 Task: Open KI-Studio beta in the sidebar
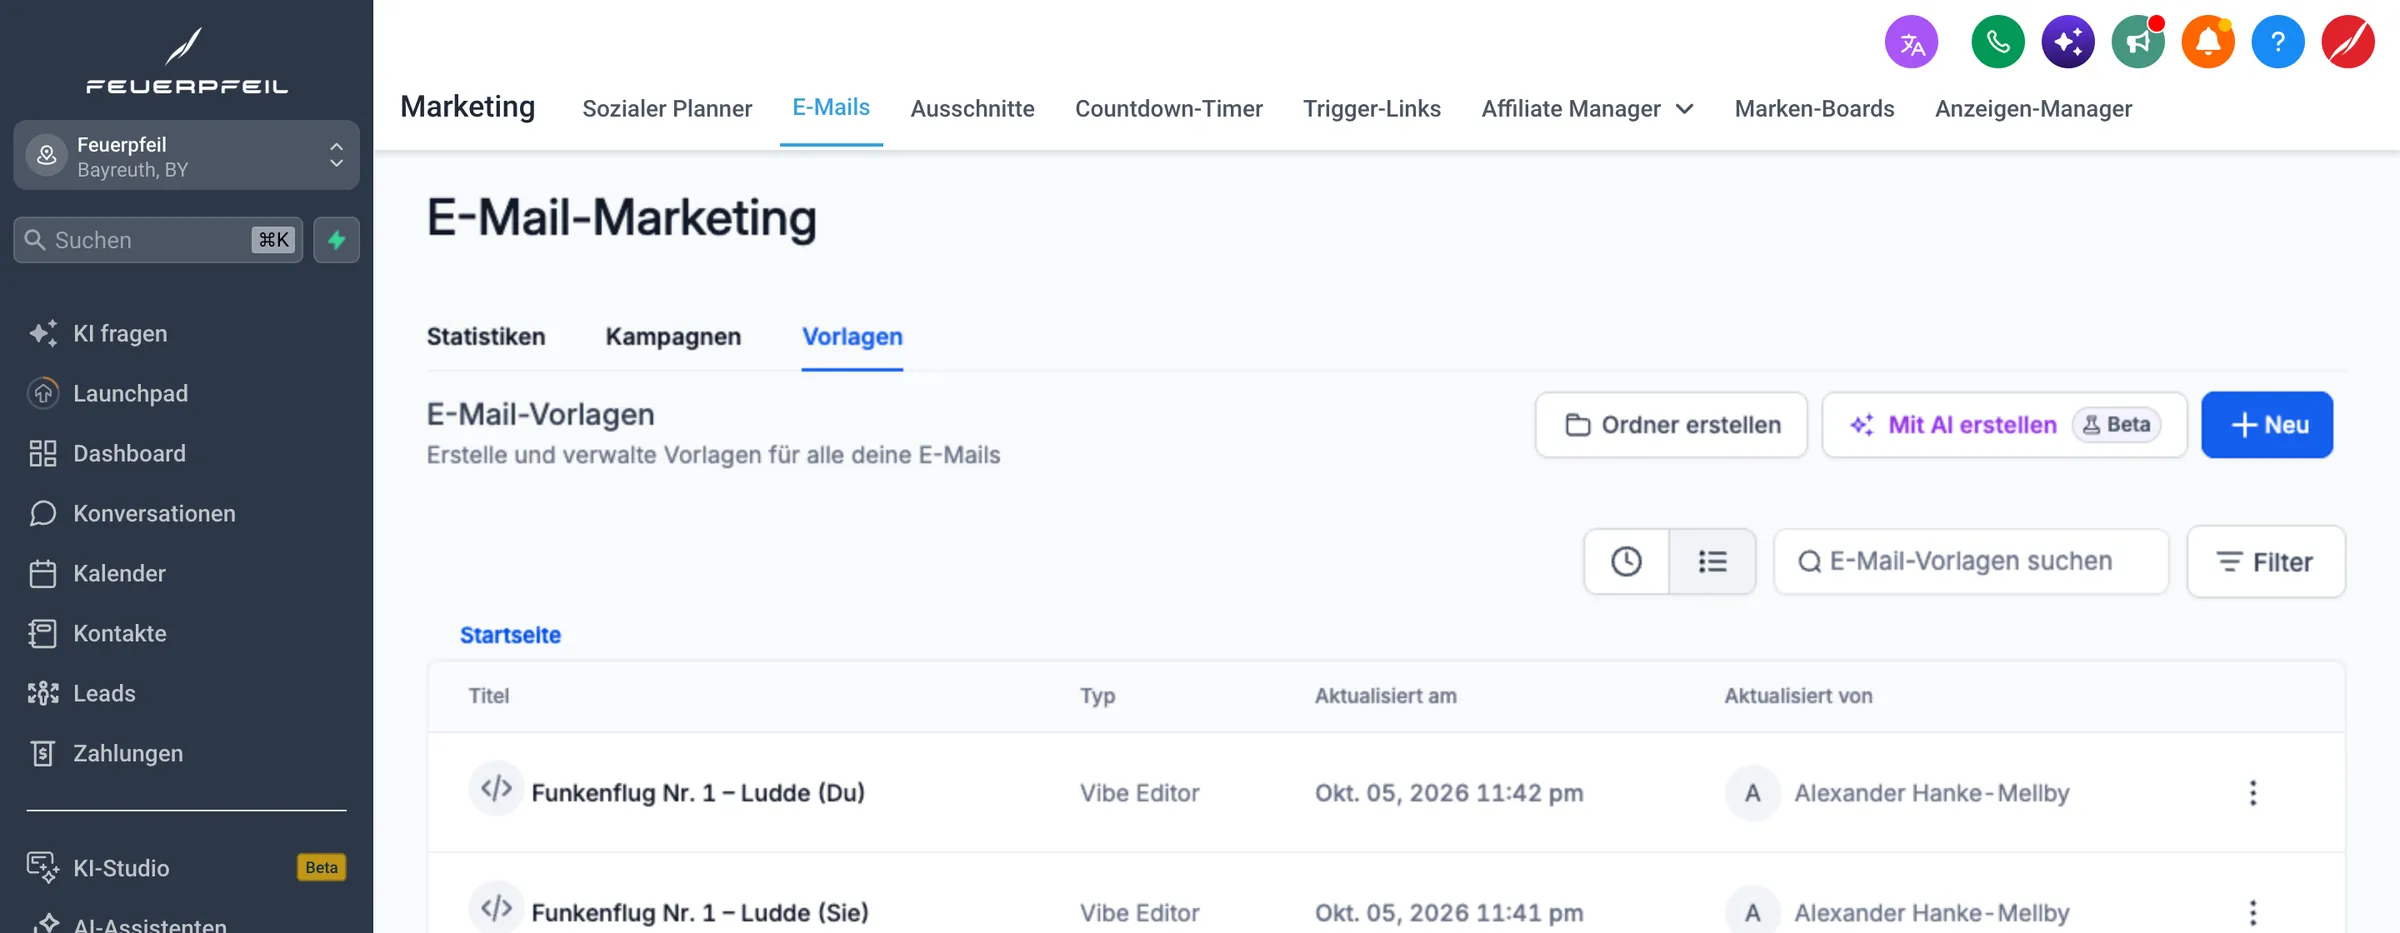click(187, 867)
